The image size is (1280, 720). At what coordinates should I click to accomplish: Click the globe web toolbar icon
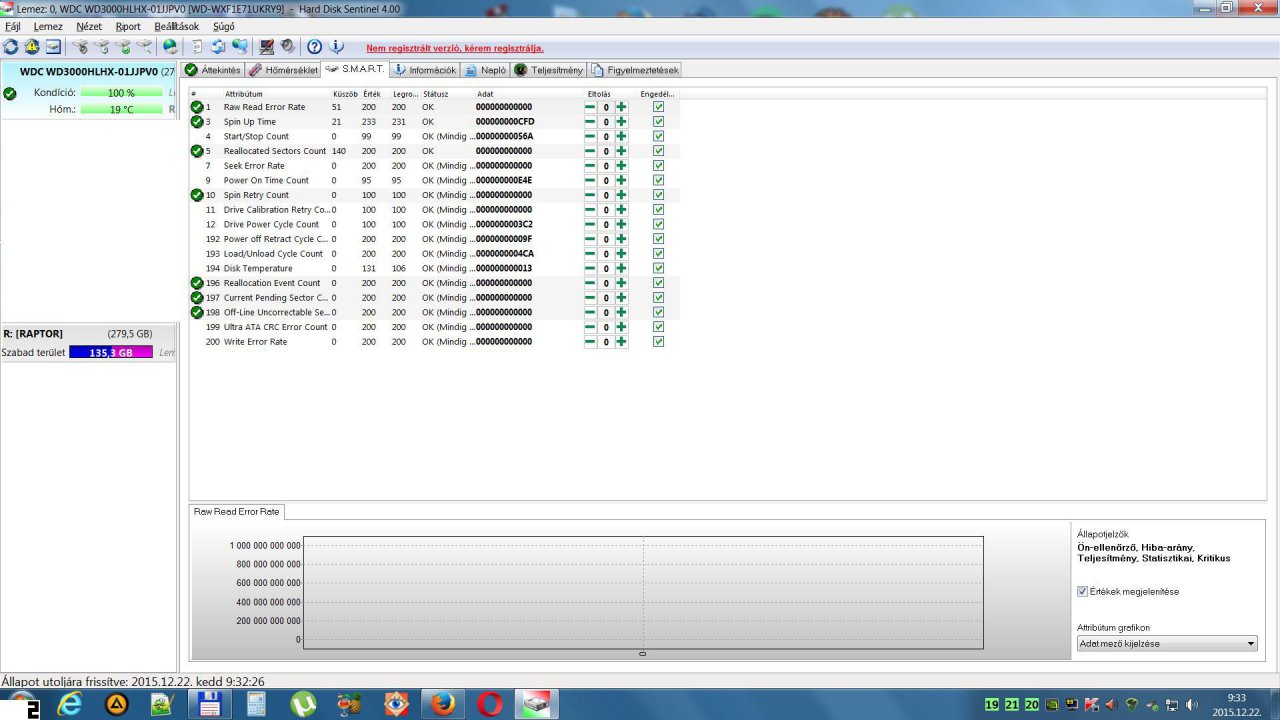click(170, 47)
